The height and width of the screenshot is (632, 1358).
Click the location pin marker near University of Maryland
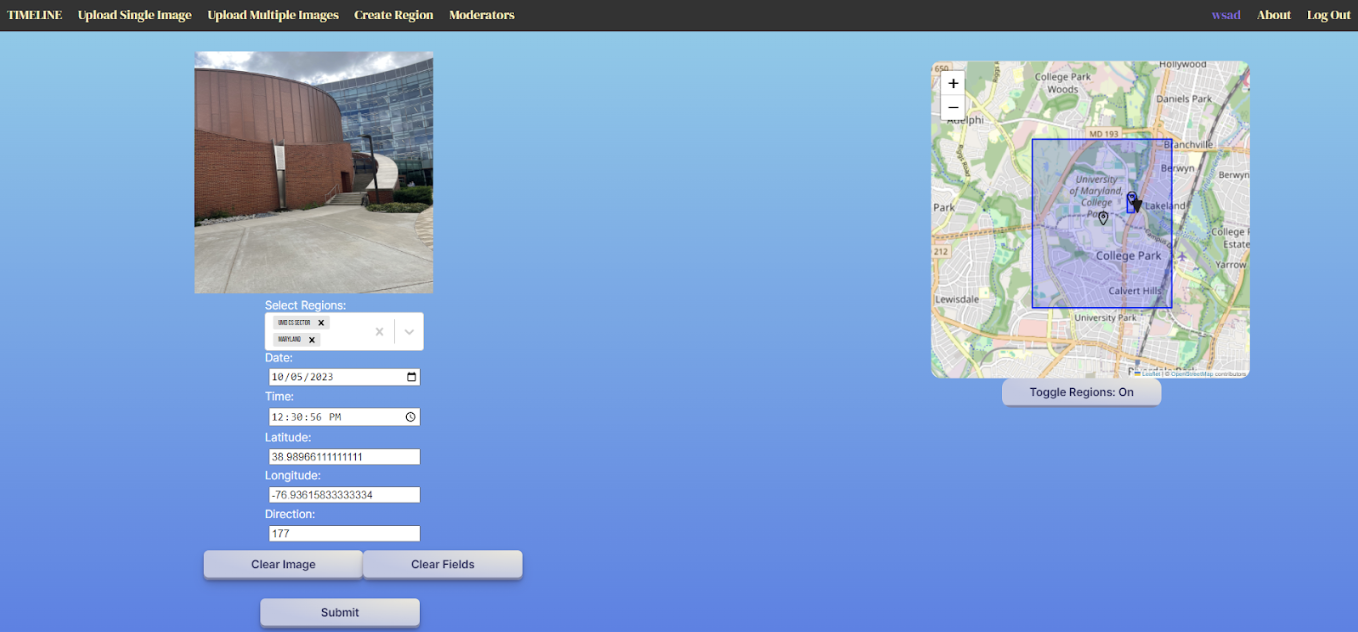click(x=1103, y=217)
